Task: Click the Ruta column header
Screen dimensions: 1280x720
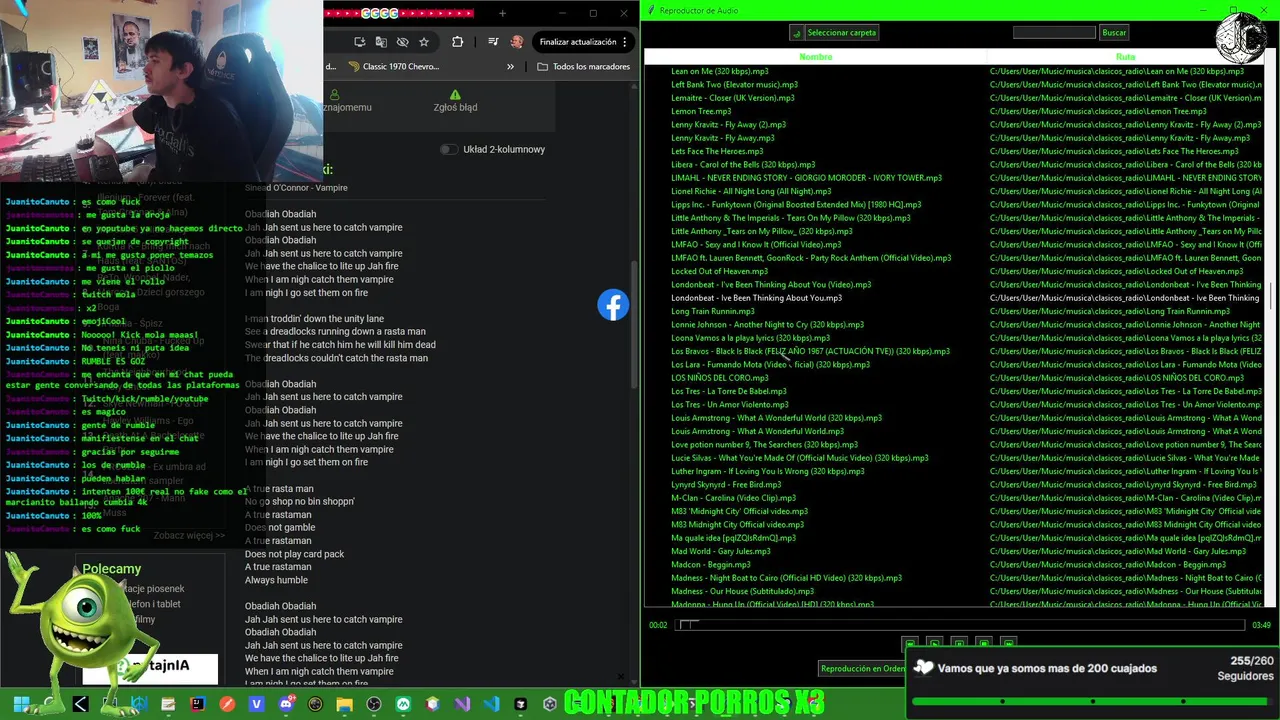Action: (1125, 57)
